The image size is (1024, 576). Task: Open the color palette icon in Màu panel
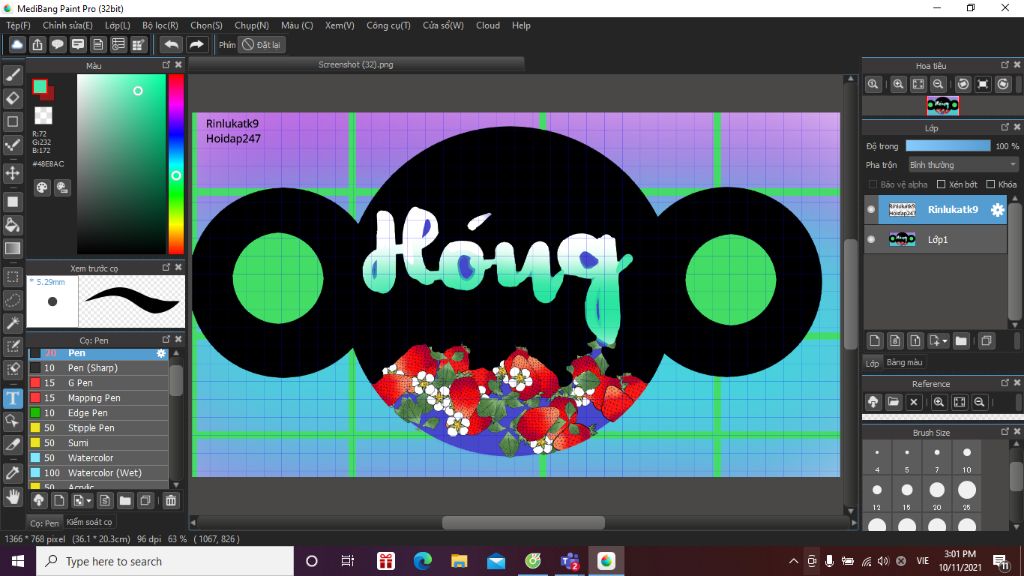[42, 188]
